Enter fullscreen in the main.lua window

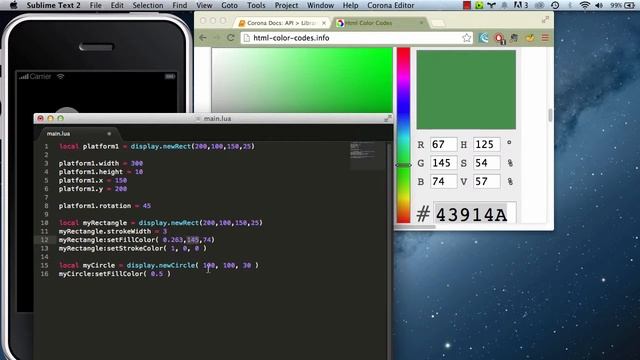(x=387, y=118)
